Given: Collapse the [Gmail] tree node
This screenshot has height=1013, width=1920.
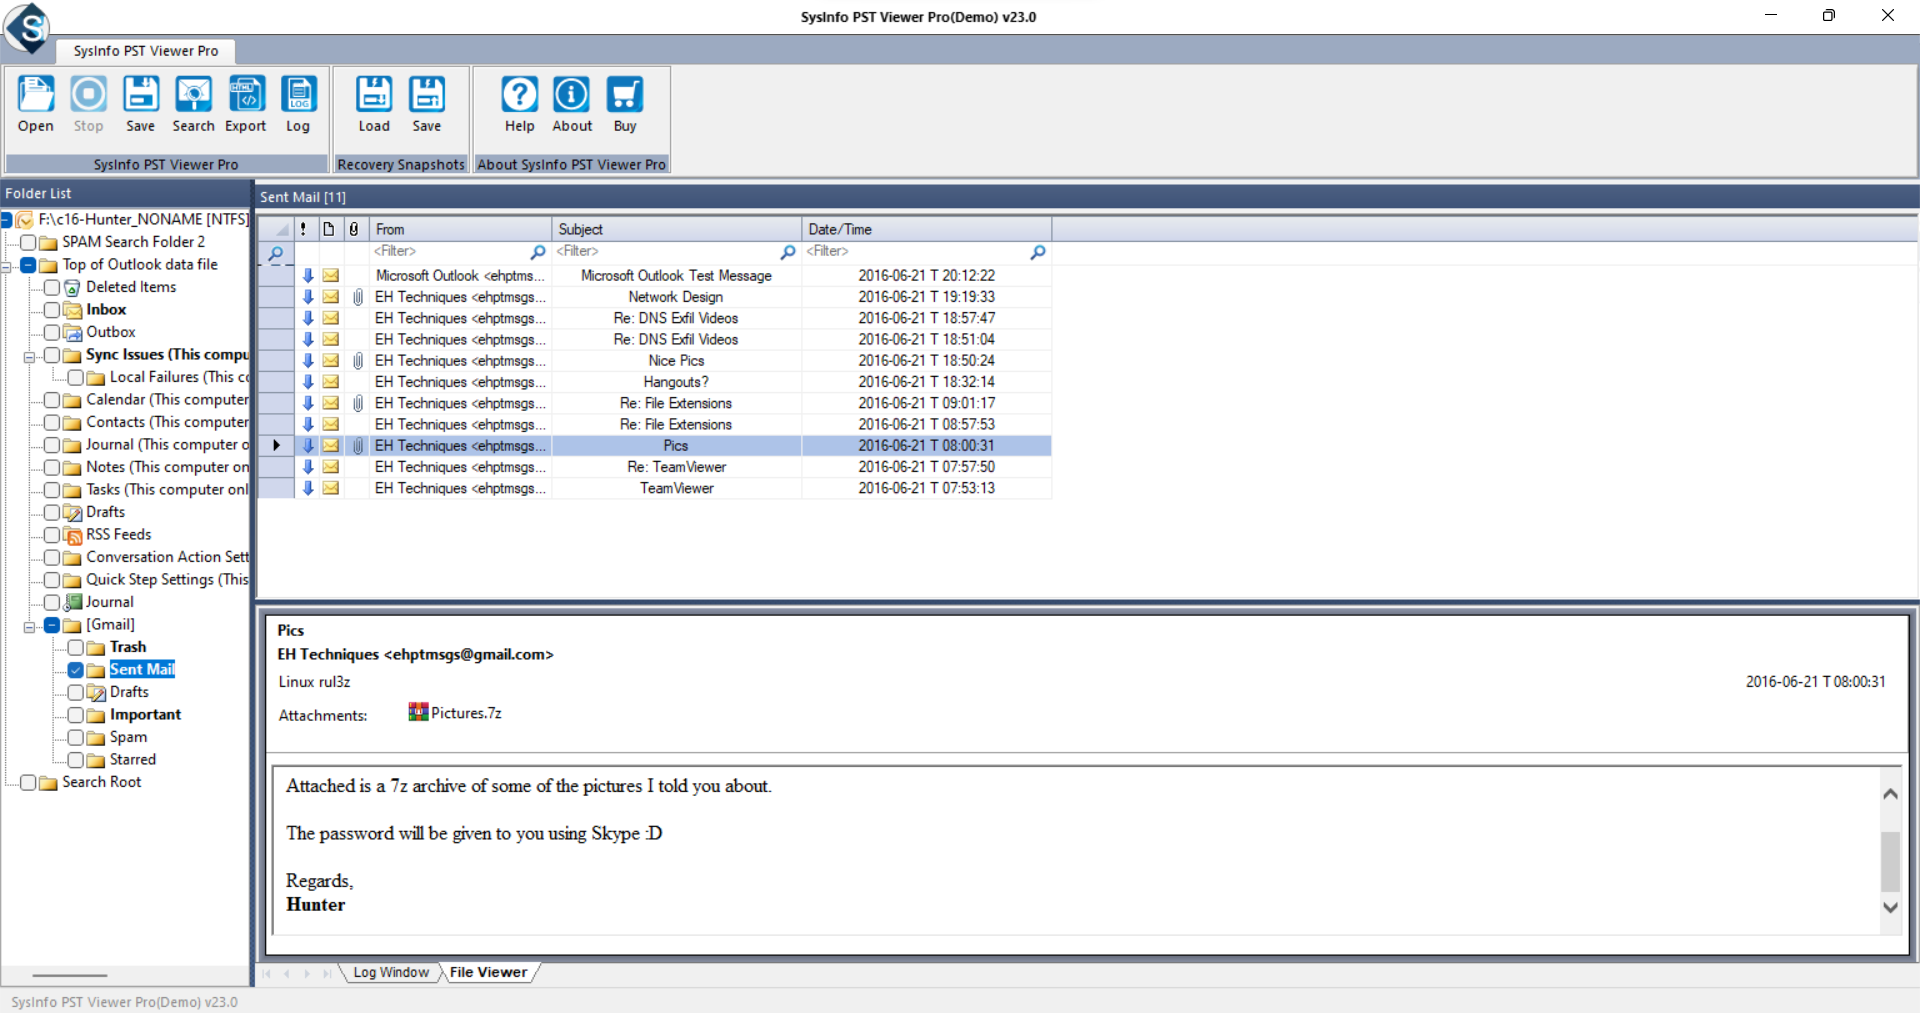Looking at the screenshot, I should click(29, 626).
